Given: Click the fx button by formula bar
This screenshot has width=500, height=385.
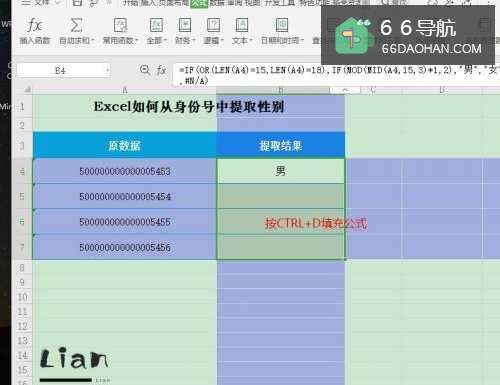Looking at the screenshot, I should pos(162,70).
